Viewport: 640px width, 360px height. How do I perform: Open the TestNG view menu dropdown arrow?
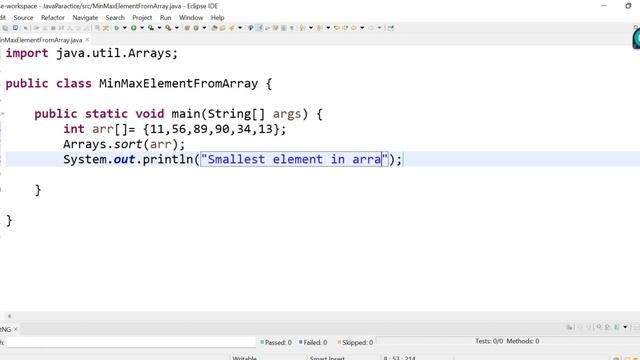[625, 327]
